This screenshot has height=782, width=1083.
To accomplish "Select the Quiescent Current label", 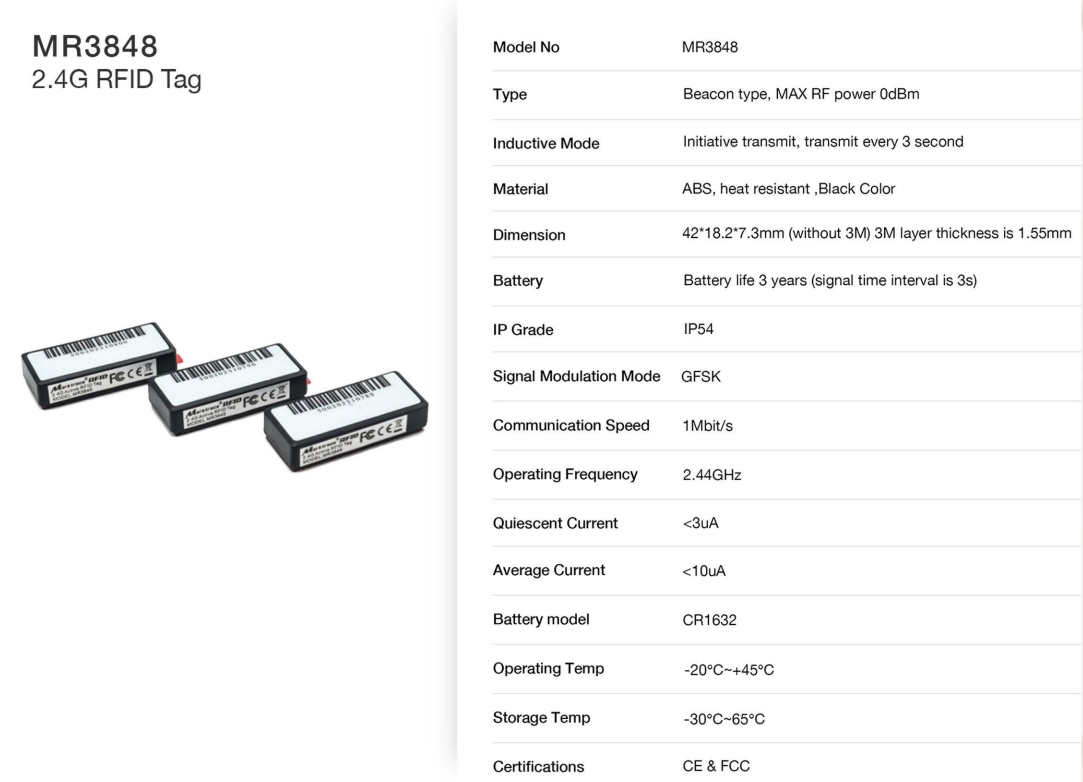I will click(555, 523).
